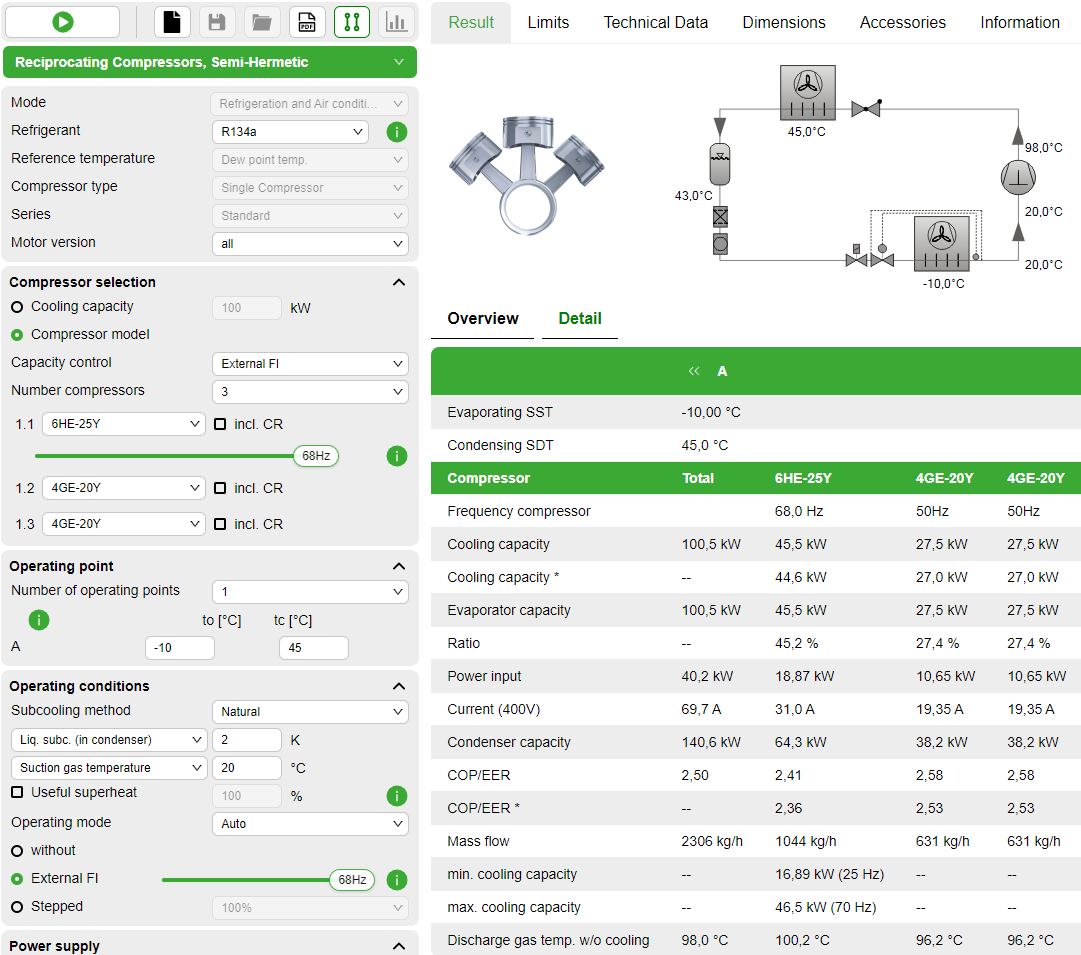Open the Capacity control dropdown

310,364
